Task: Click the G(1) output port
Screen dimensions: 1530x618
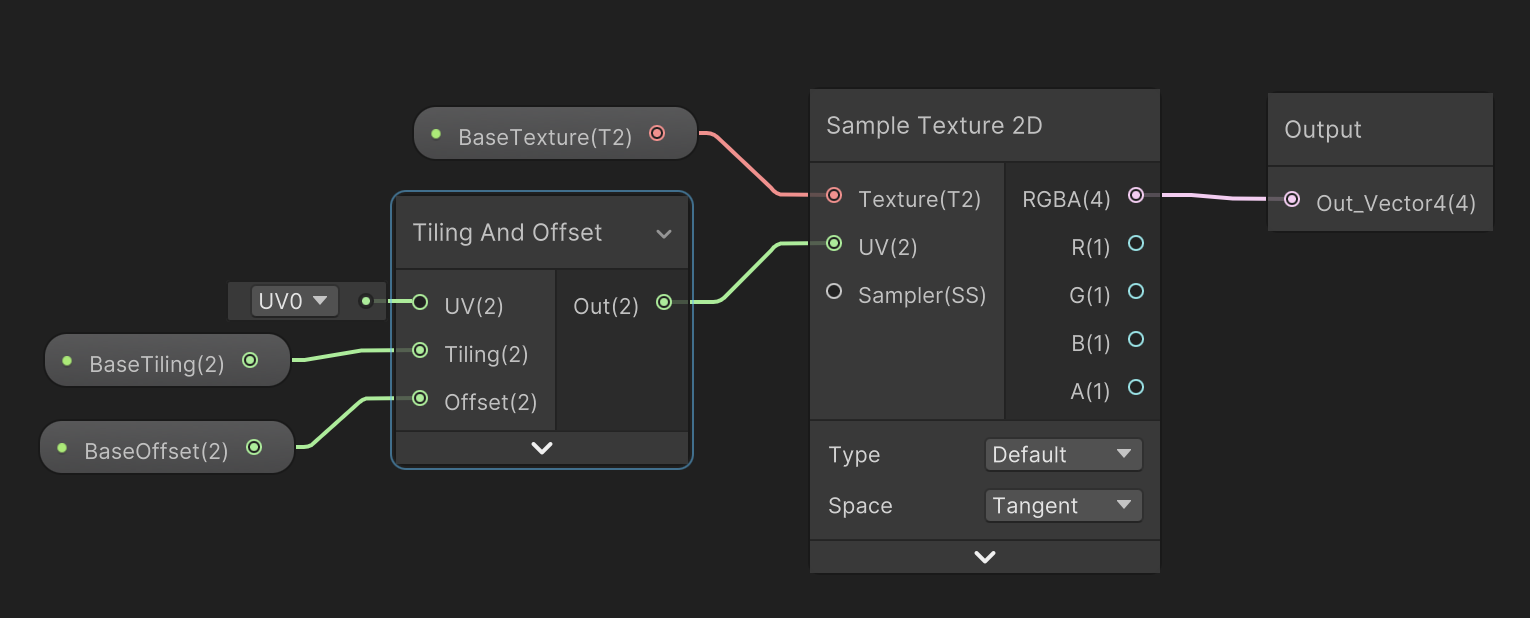Action: coord(1135,291)
